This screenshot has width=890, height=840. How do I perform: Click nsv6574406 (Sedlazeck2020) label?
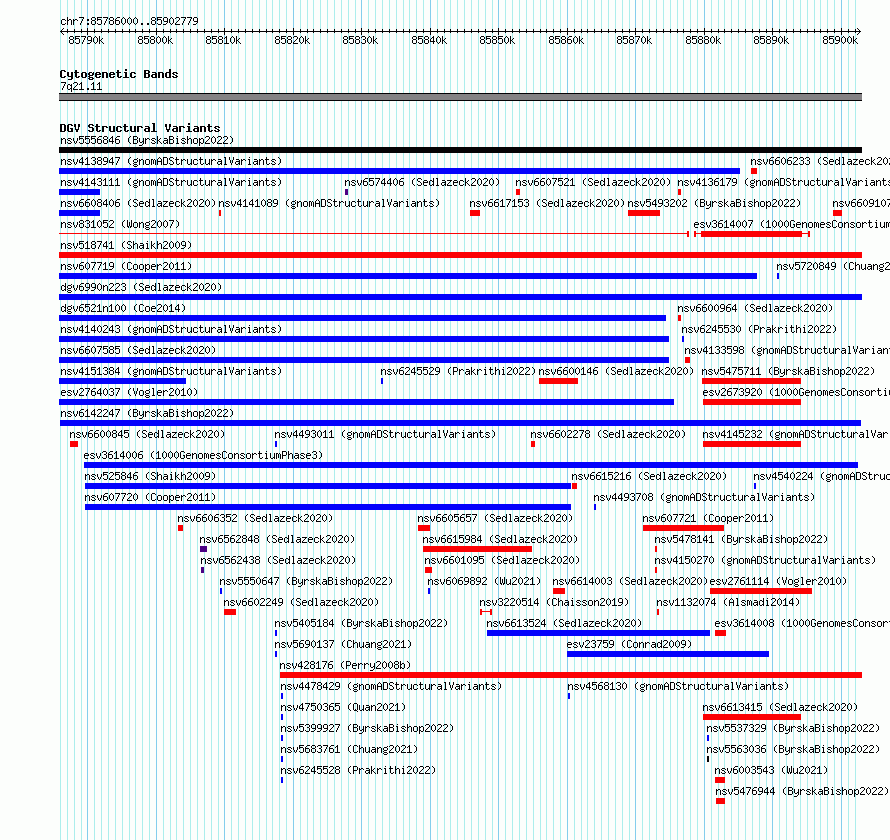click(x=422, y=182)
